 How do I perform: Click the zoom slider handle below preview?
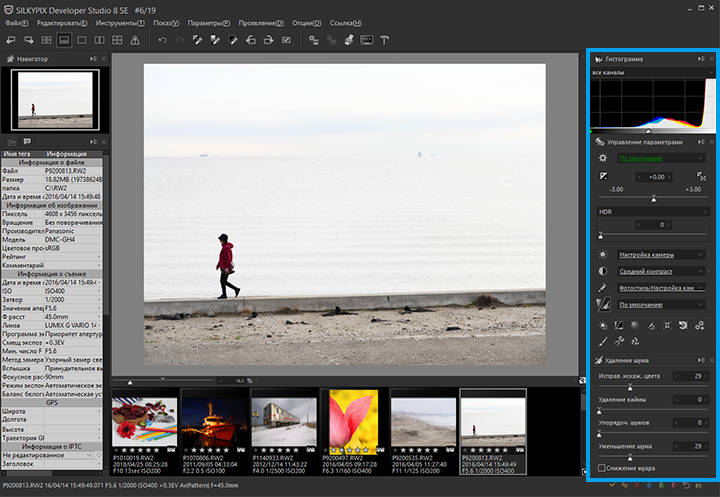coord(130,382)
